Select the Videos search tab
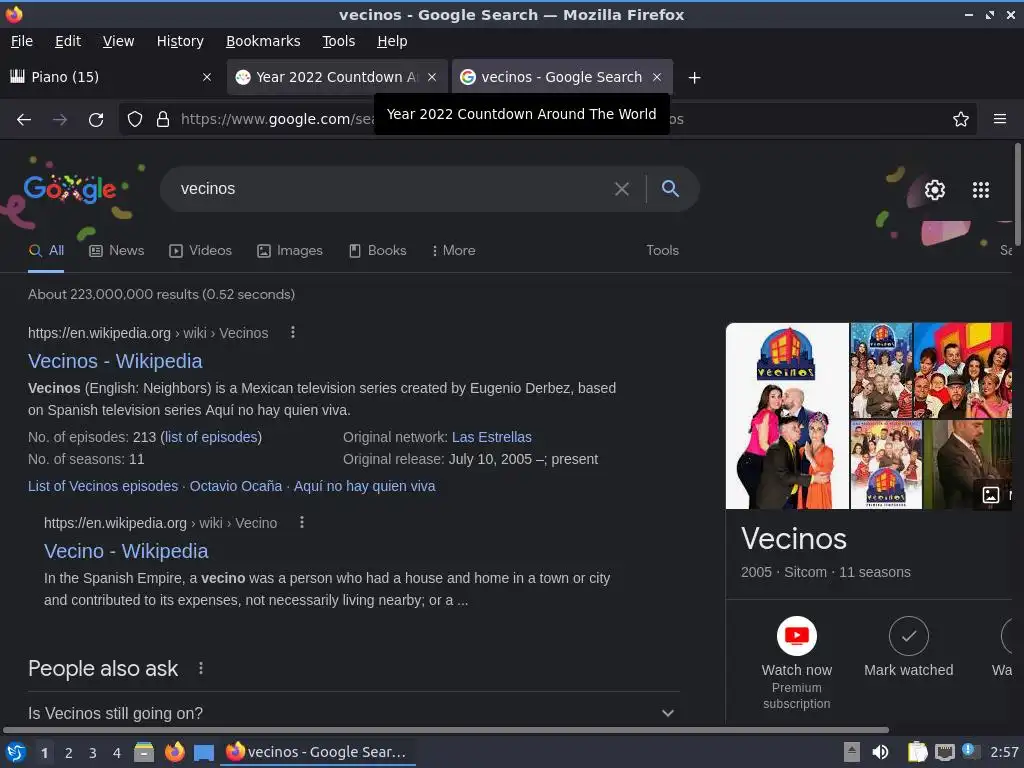Screen dimensions: 1024x768 (200, 251)
